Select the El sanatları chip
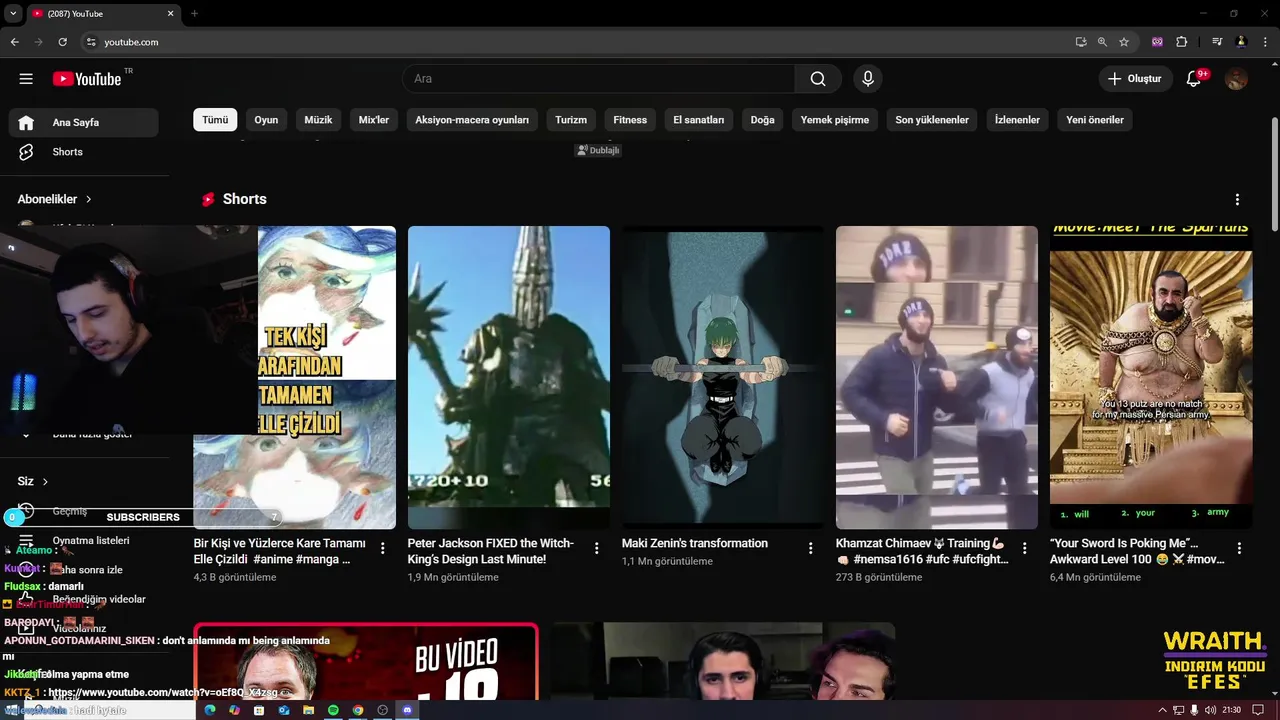1280x720 pixels. pyautogui.click(x=699, y=120)
